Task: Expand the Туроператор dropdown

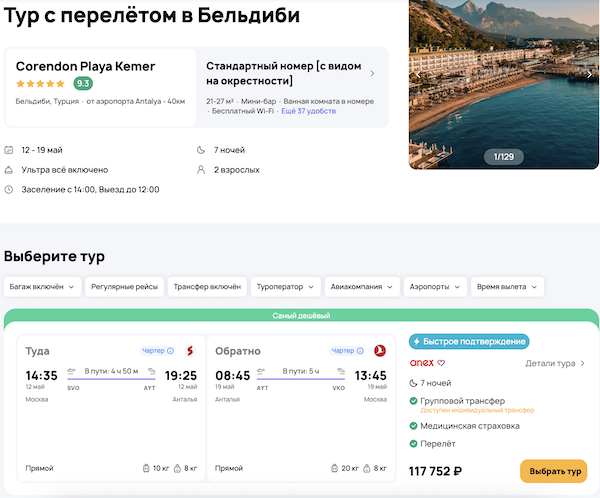Action: (x=286, y=287)
